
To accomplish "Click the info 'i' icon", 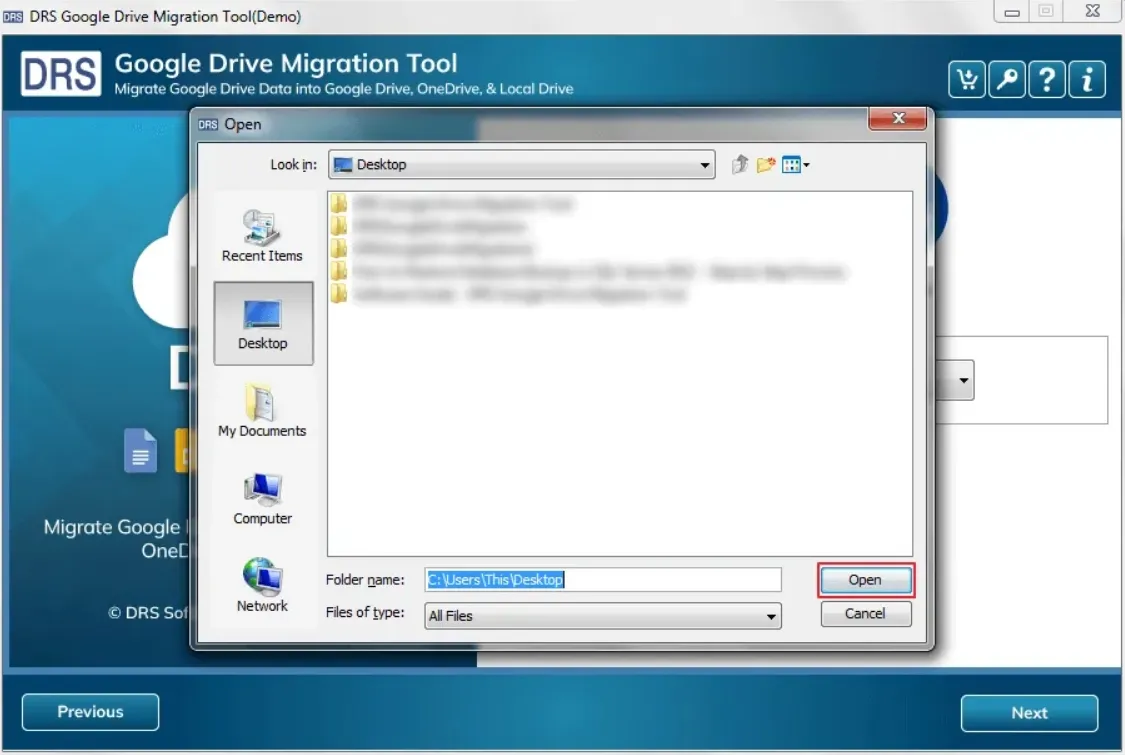I will click(x=1087, y=80).
